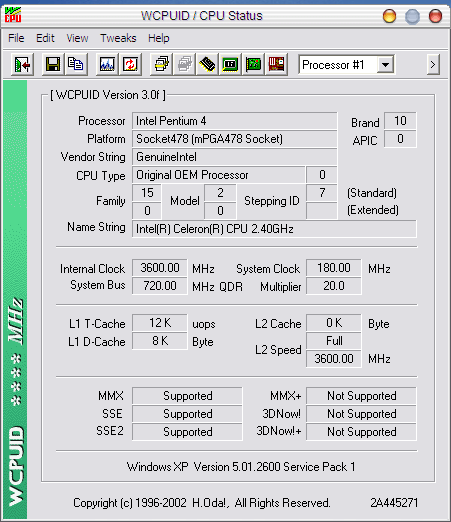
Task: Click the copyright H.Oda! text
Action: pyautogui.click(x=202, y=503)
